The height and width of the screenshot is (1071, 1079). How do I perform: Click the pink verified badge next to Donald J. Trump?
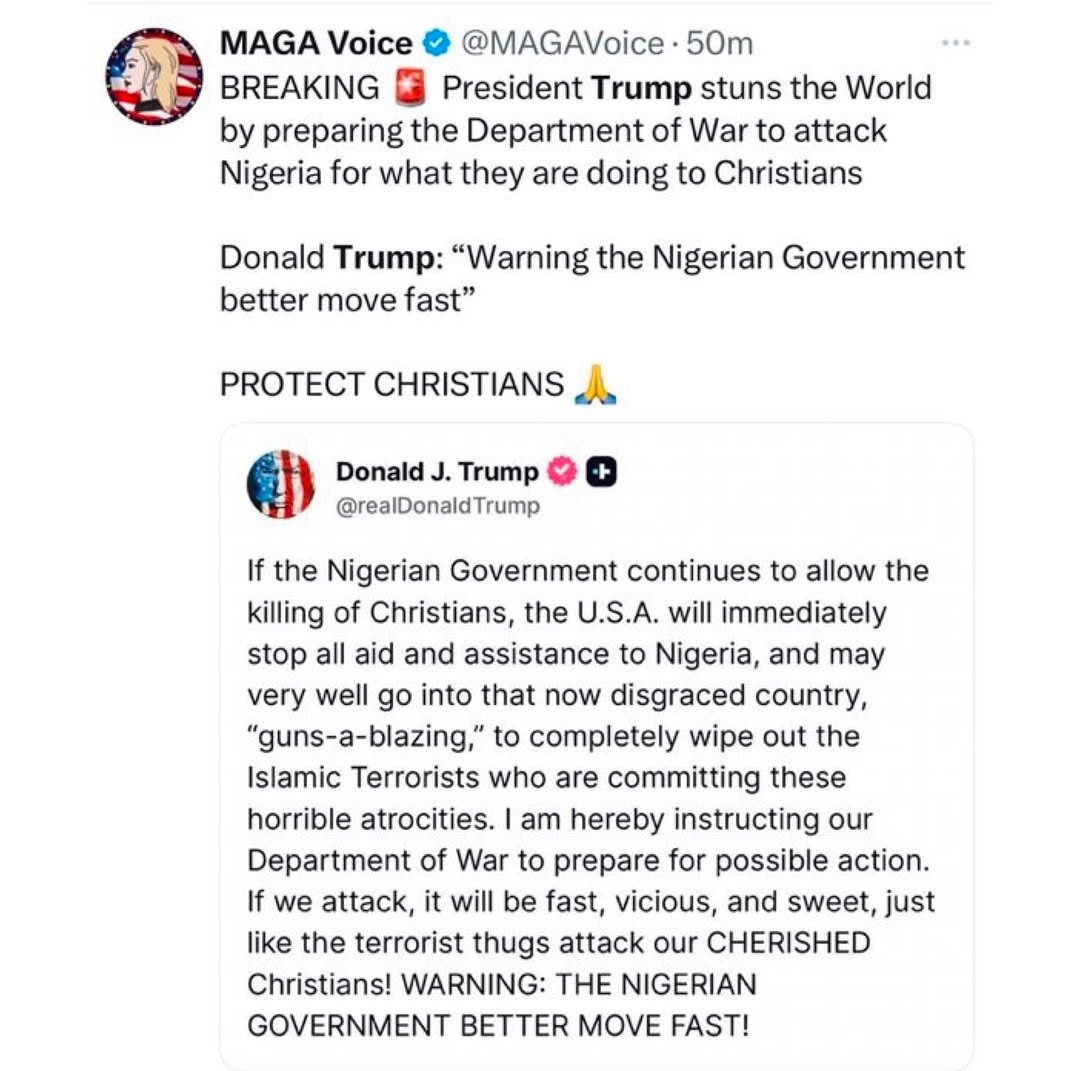click(x=560, y=471)
